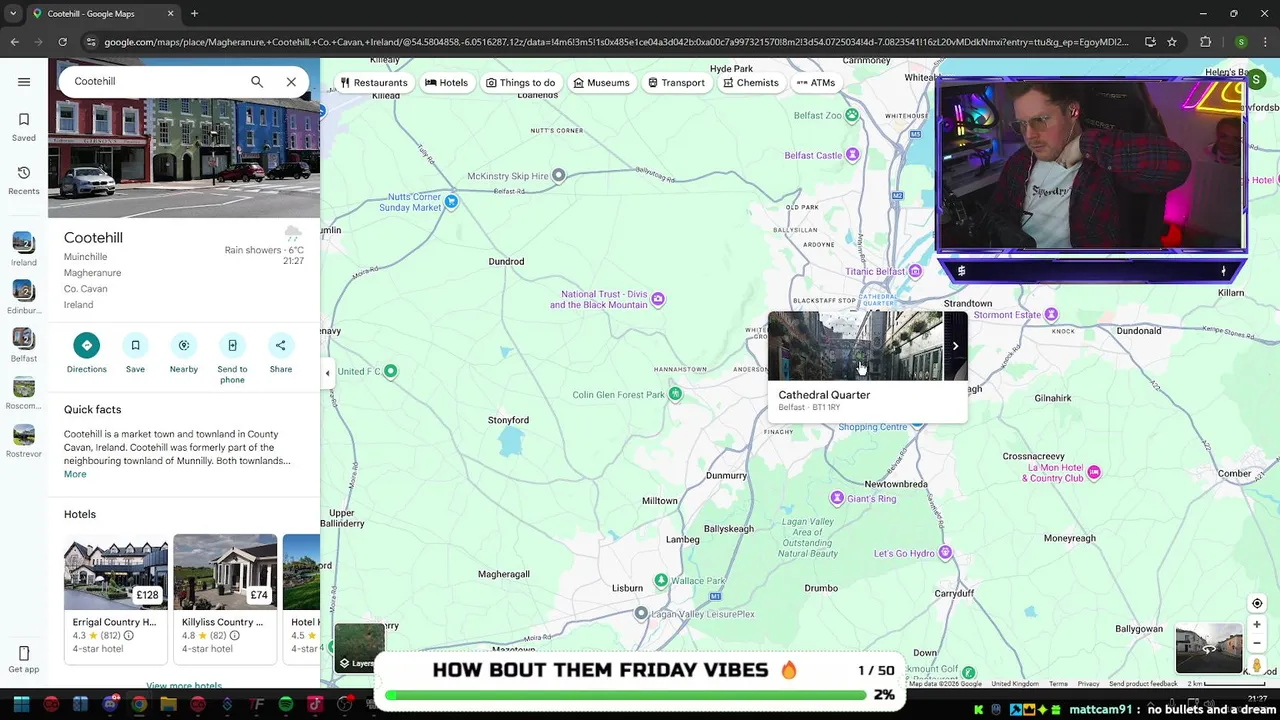This screenshot has width=1280, height=720.
Task: Click the Belfast Zoo map pin
Action: (x=852, y=116)
